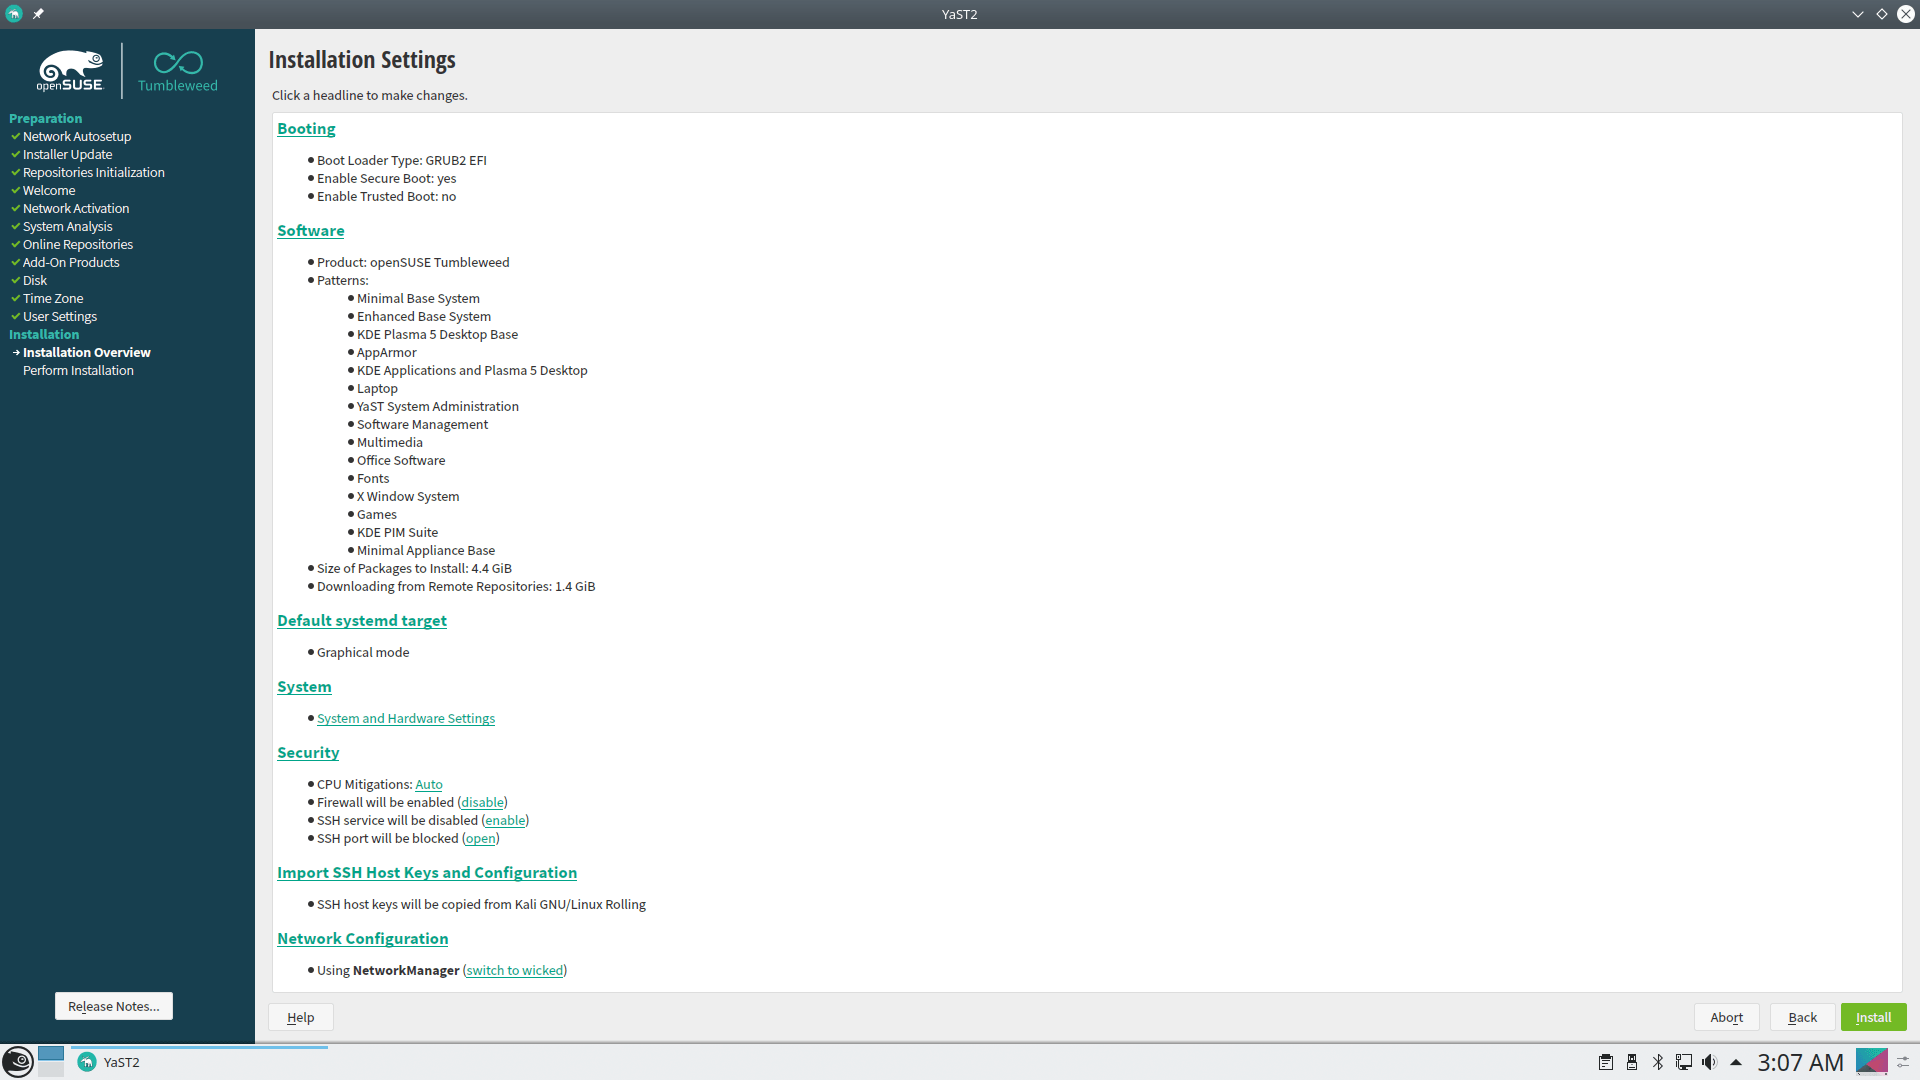Expand hidden system tray icons arrow
This screenshot has width=1920, height=1080.
pyautogui.click(x=1736, y=1062)
